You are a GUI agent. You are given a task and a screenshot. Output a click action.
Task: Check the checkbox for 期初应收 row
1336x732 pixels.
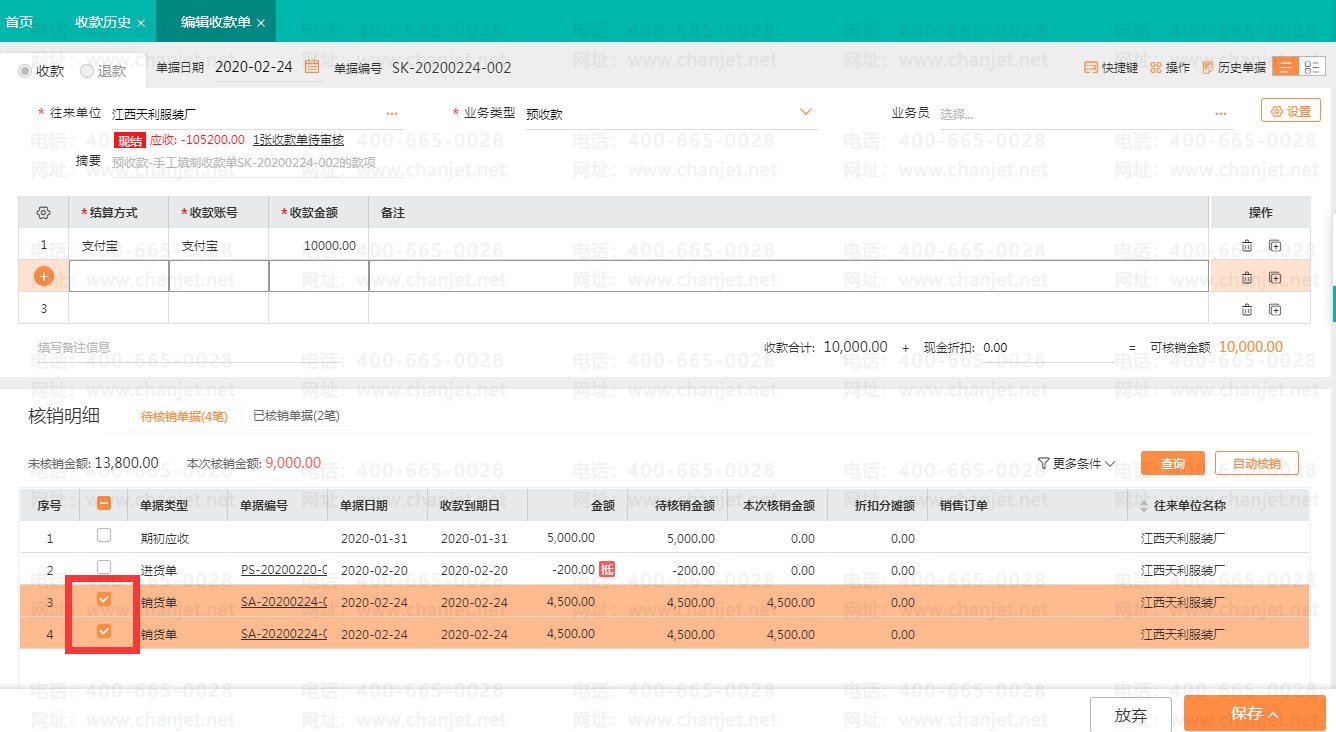104,536
